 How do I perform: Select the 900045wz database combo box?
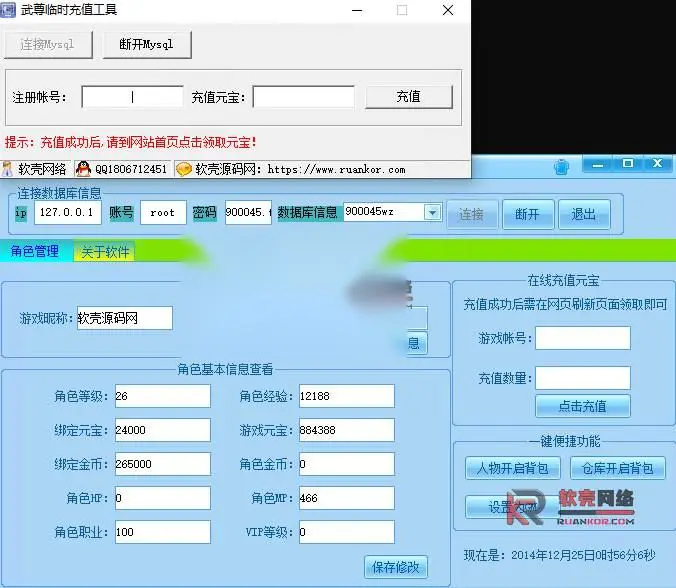392,212
